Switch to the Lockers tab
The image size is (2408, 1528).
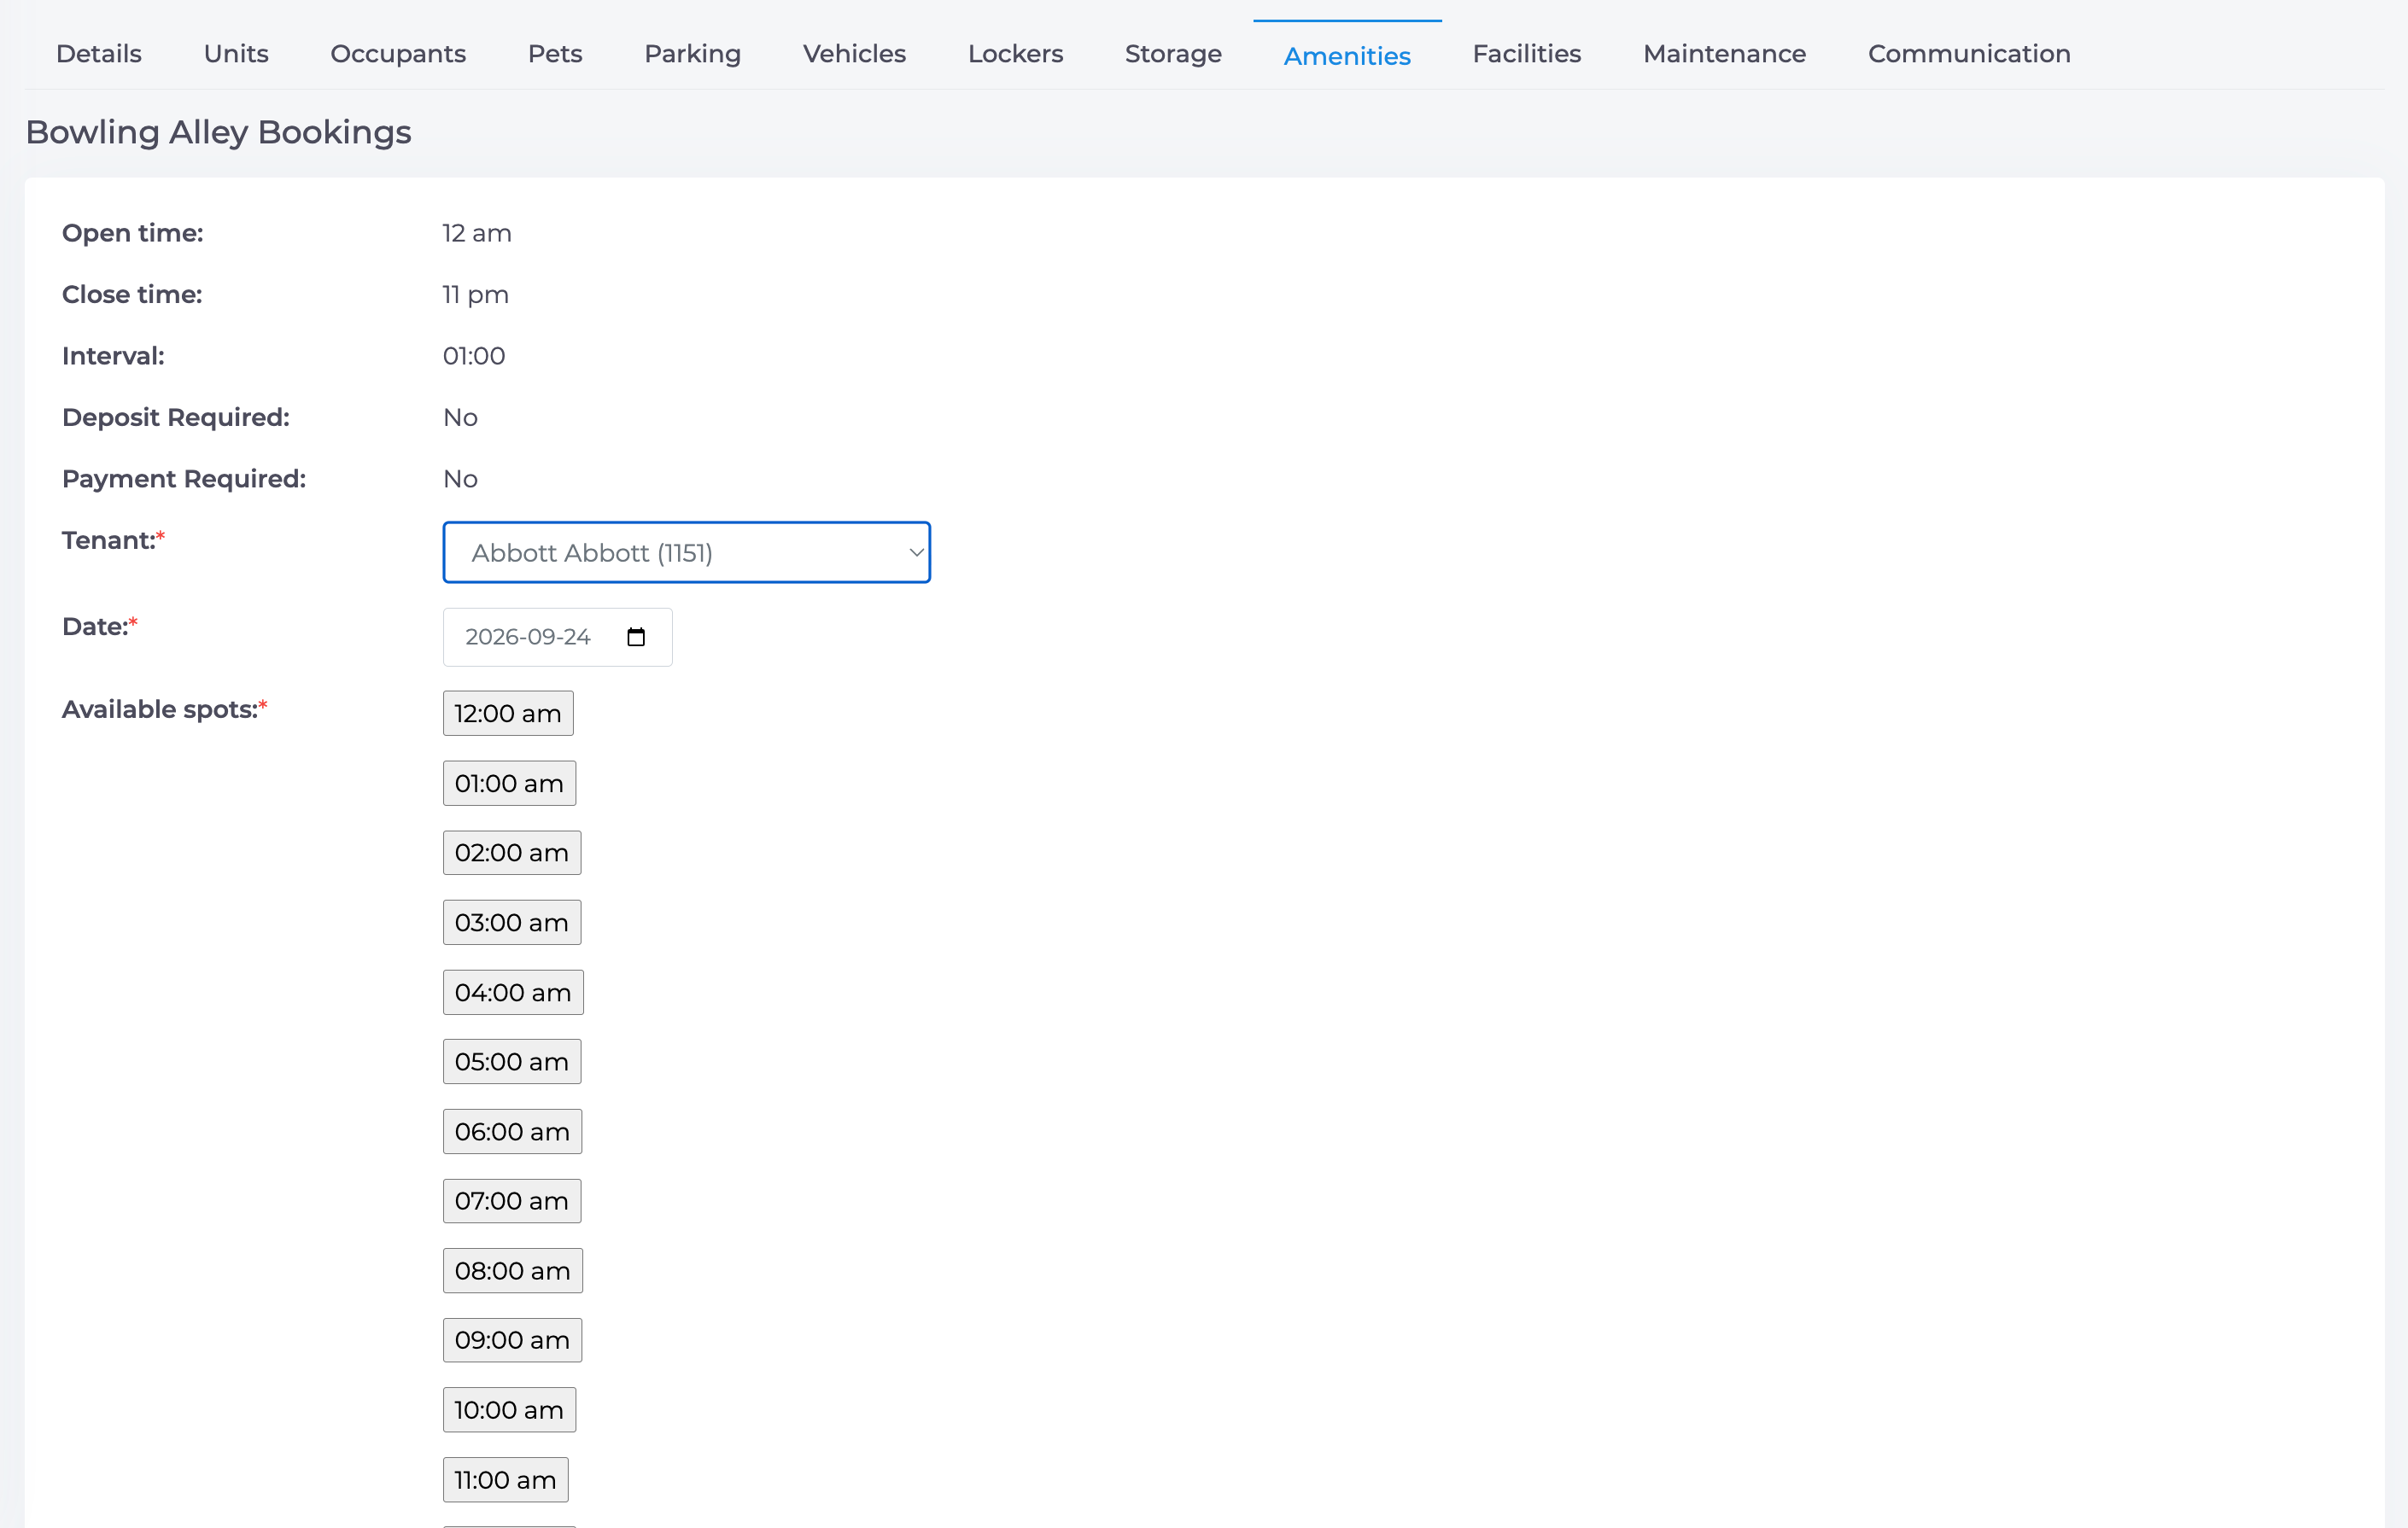tap(1015, 54)
